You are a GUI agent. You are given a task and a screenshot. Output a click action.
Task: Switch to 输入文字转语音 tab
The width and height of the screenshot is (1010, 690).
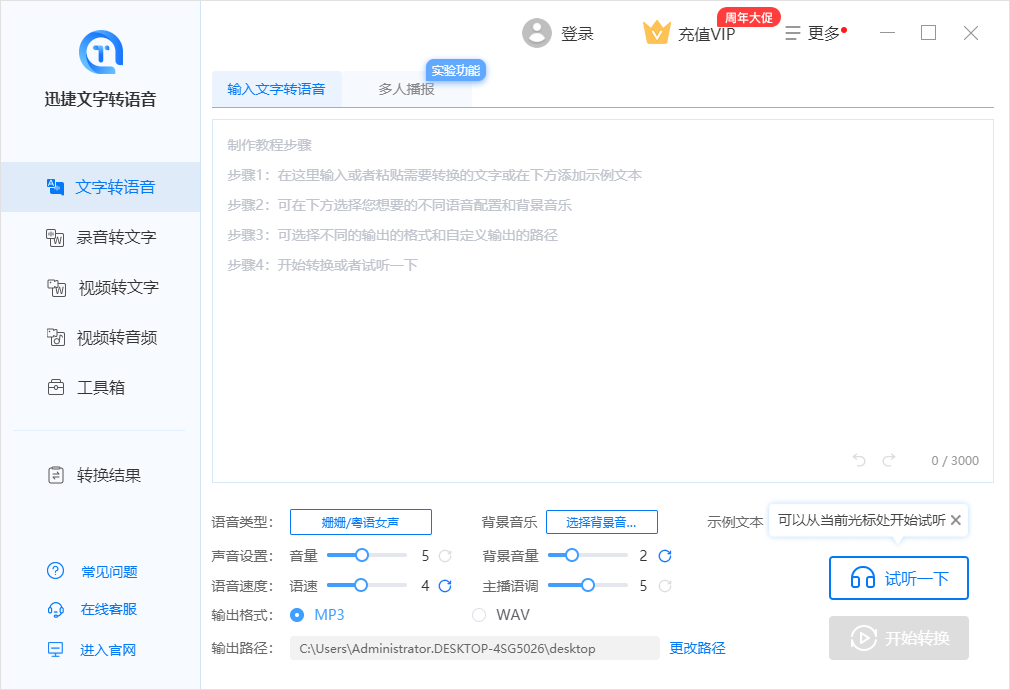click(276, 90)
